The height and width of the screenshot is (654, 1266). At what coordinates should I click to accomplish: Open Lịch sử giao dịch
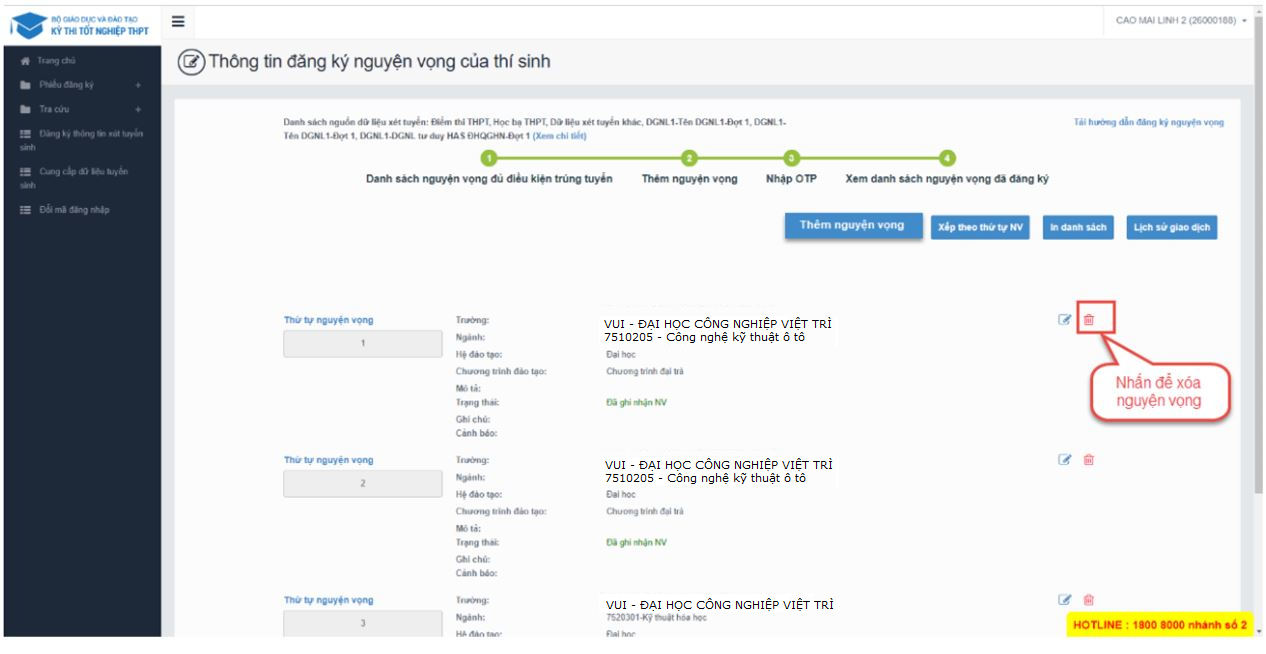tap(1171, 228)
